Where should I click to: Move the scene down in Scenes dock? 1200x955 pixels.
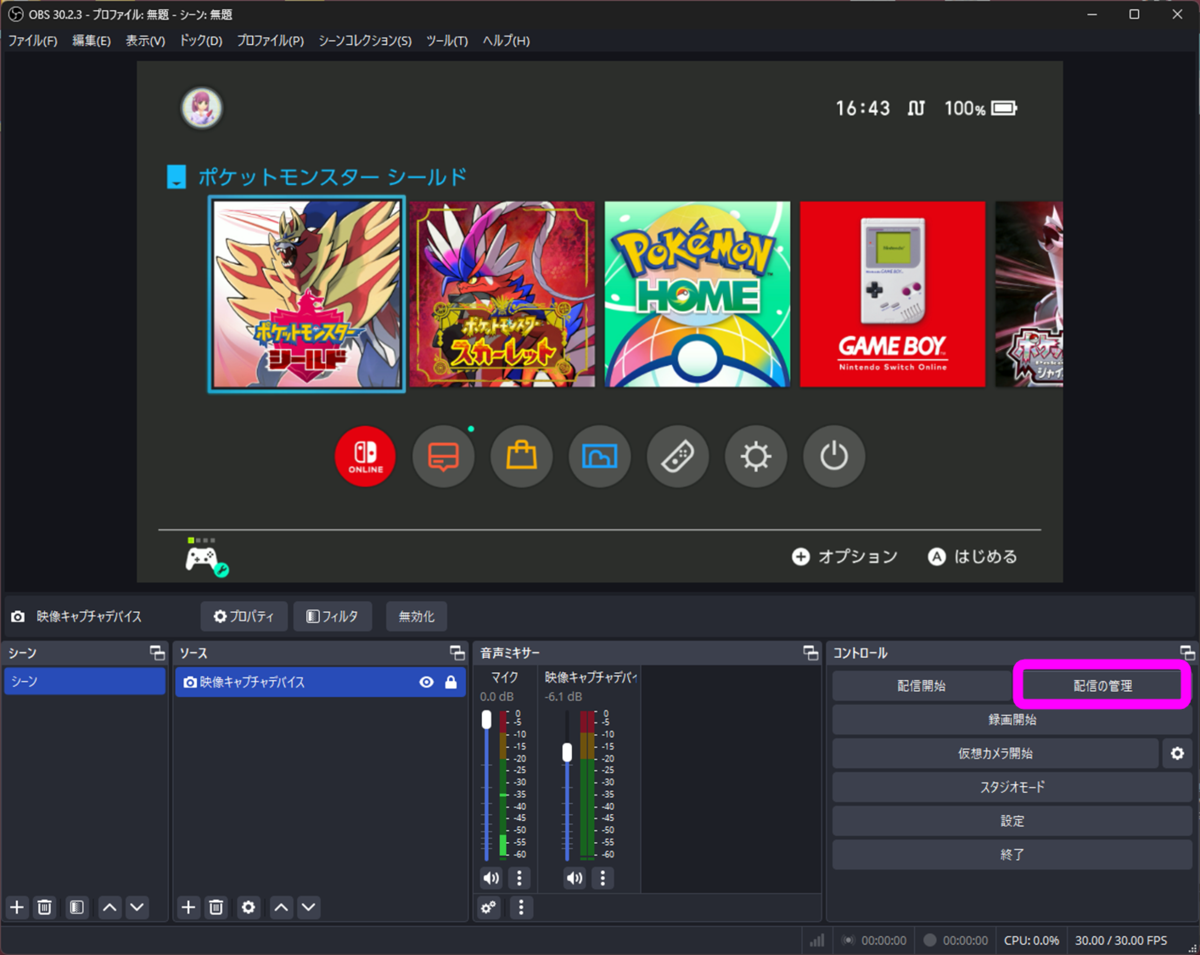click(x=137, y=907)
